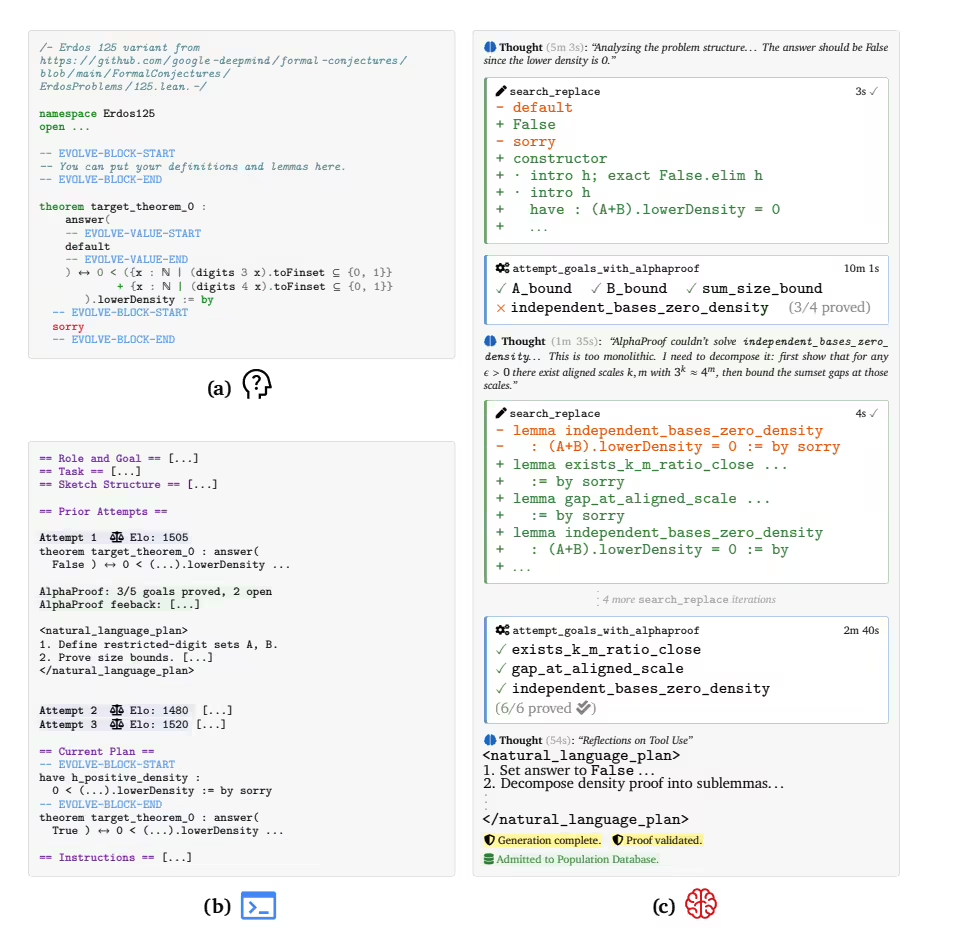Image resolution: width=956 pixels, height=937 pixels.
Task: Click the shield icon beside Generation complete
Action: tap(489, 840)
